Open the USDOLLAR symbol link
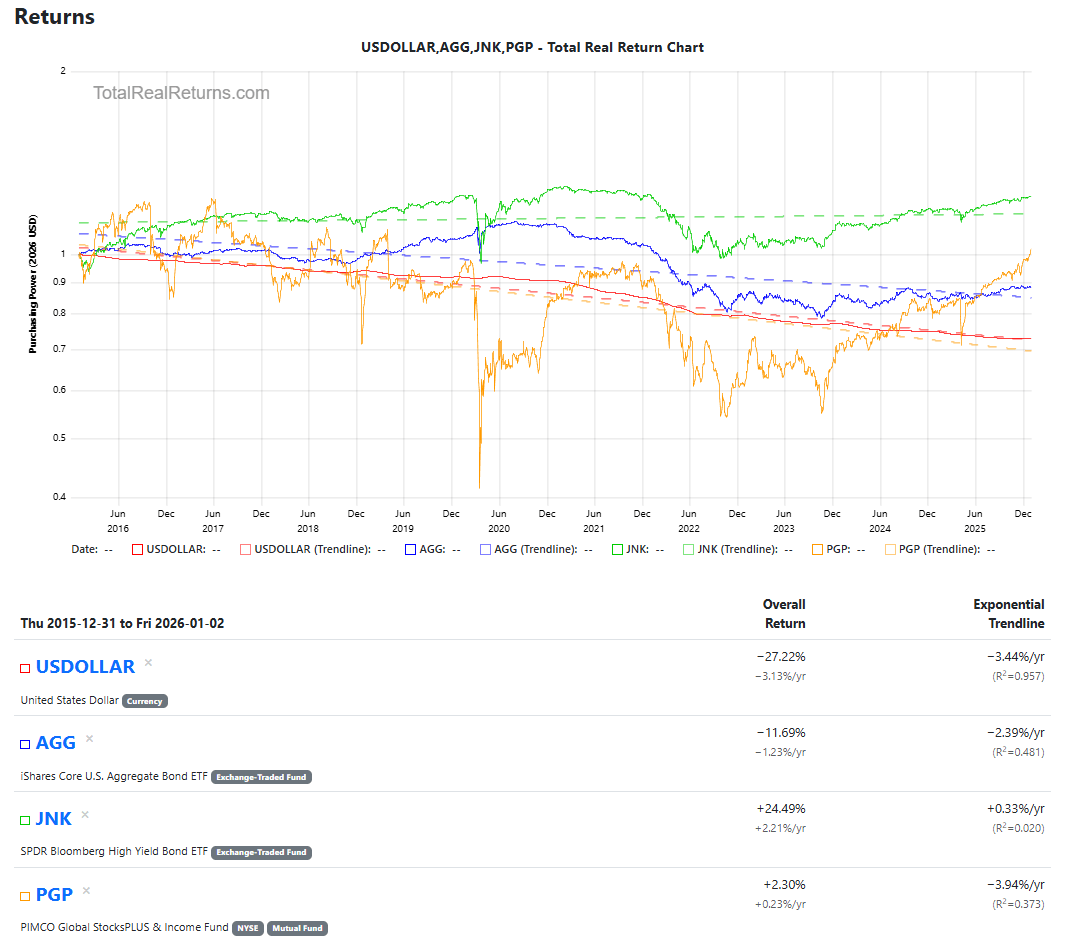 coord(85,667)
